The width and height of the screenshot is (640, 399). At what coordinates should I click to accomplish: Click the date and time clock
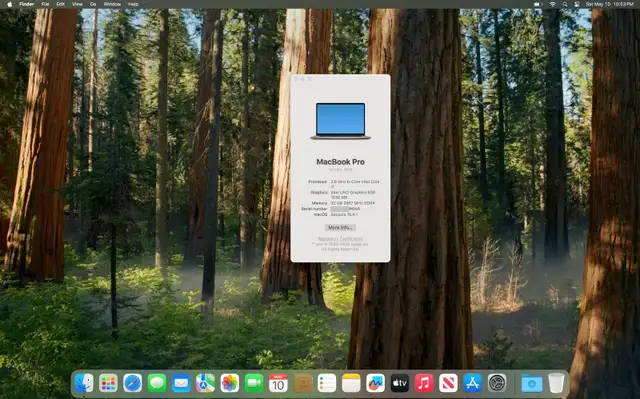tap(609, 4)
